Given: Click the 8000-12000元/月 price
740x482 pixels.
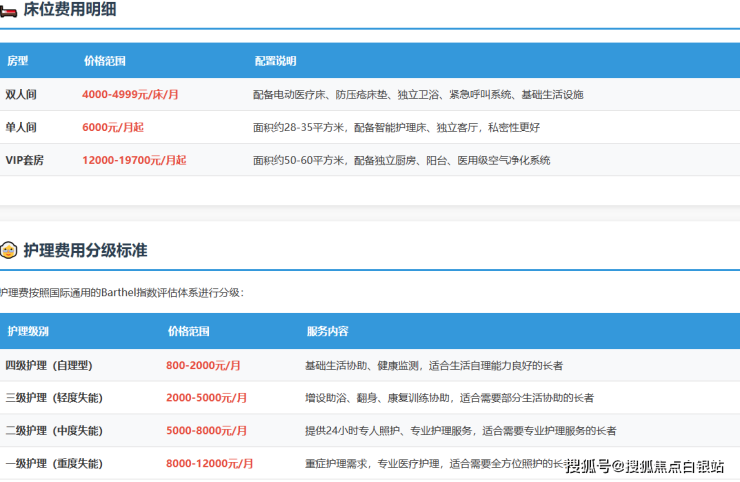Looking at the screenshot, I should pyautogui.click(x=209, y=464).
